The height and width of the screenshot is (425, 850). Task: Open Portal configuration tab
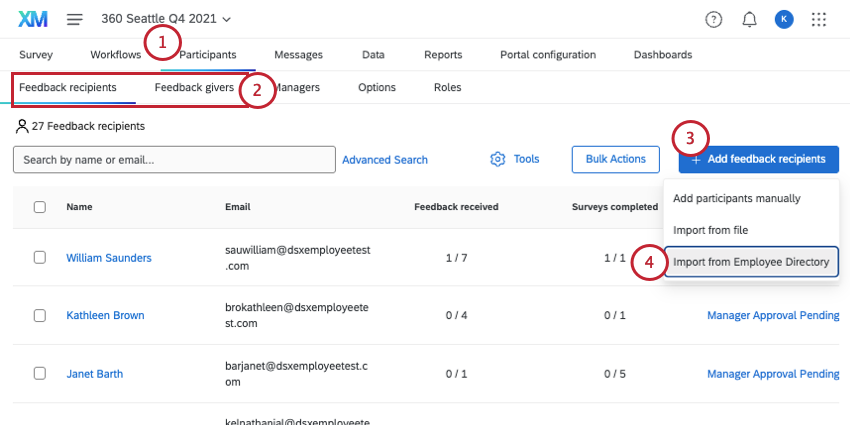pos(548,55)
